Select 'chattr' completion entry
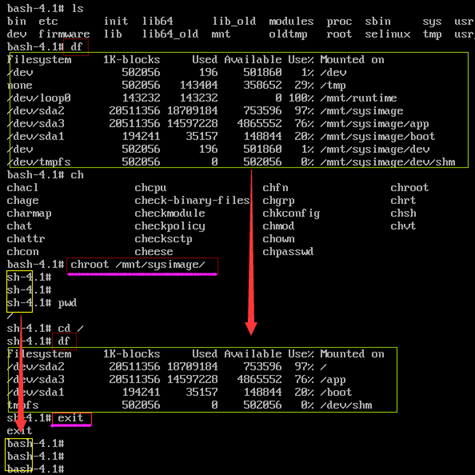475x475 pixels. click(x=26, y=239)
